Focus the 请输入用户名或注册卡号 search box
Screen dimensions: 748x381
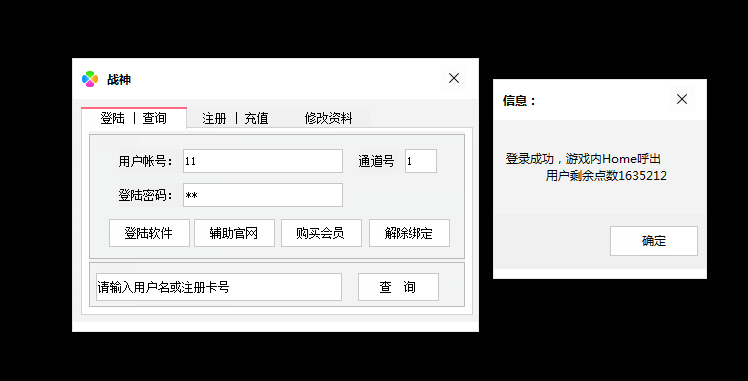tap(219, 287)
